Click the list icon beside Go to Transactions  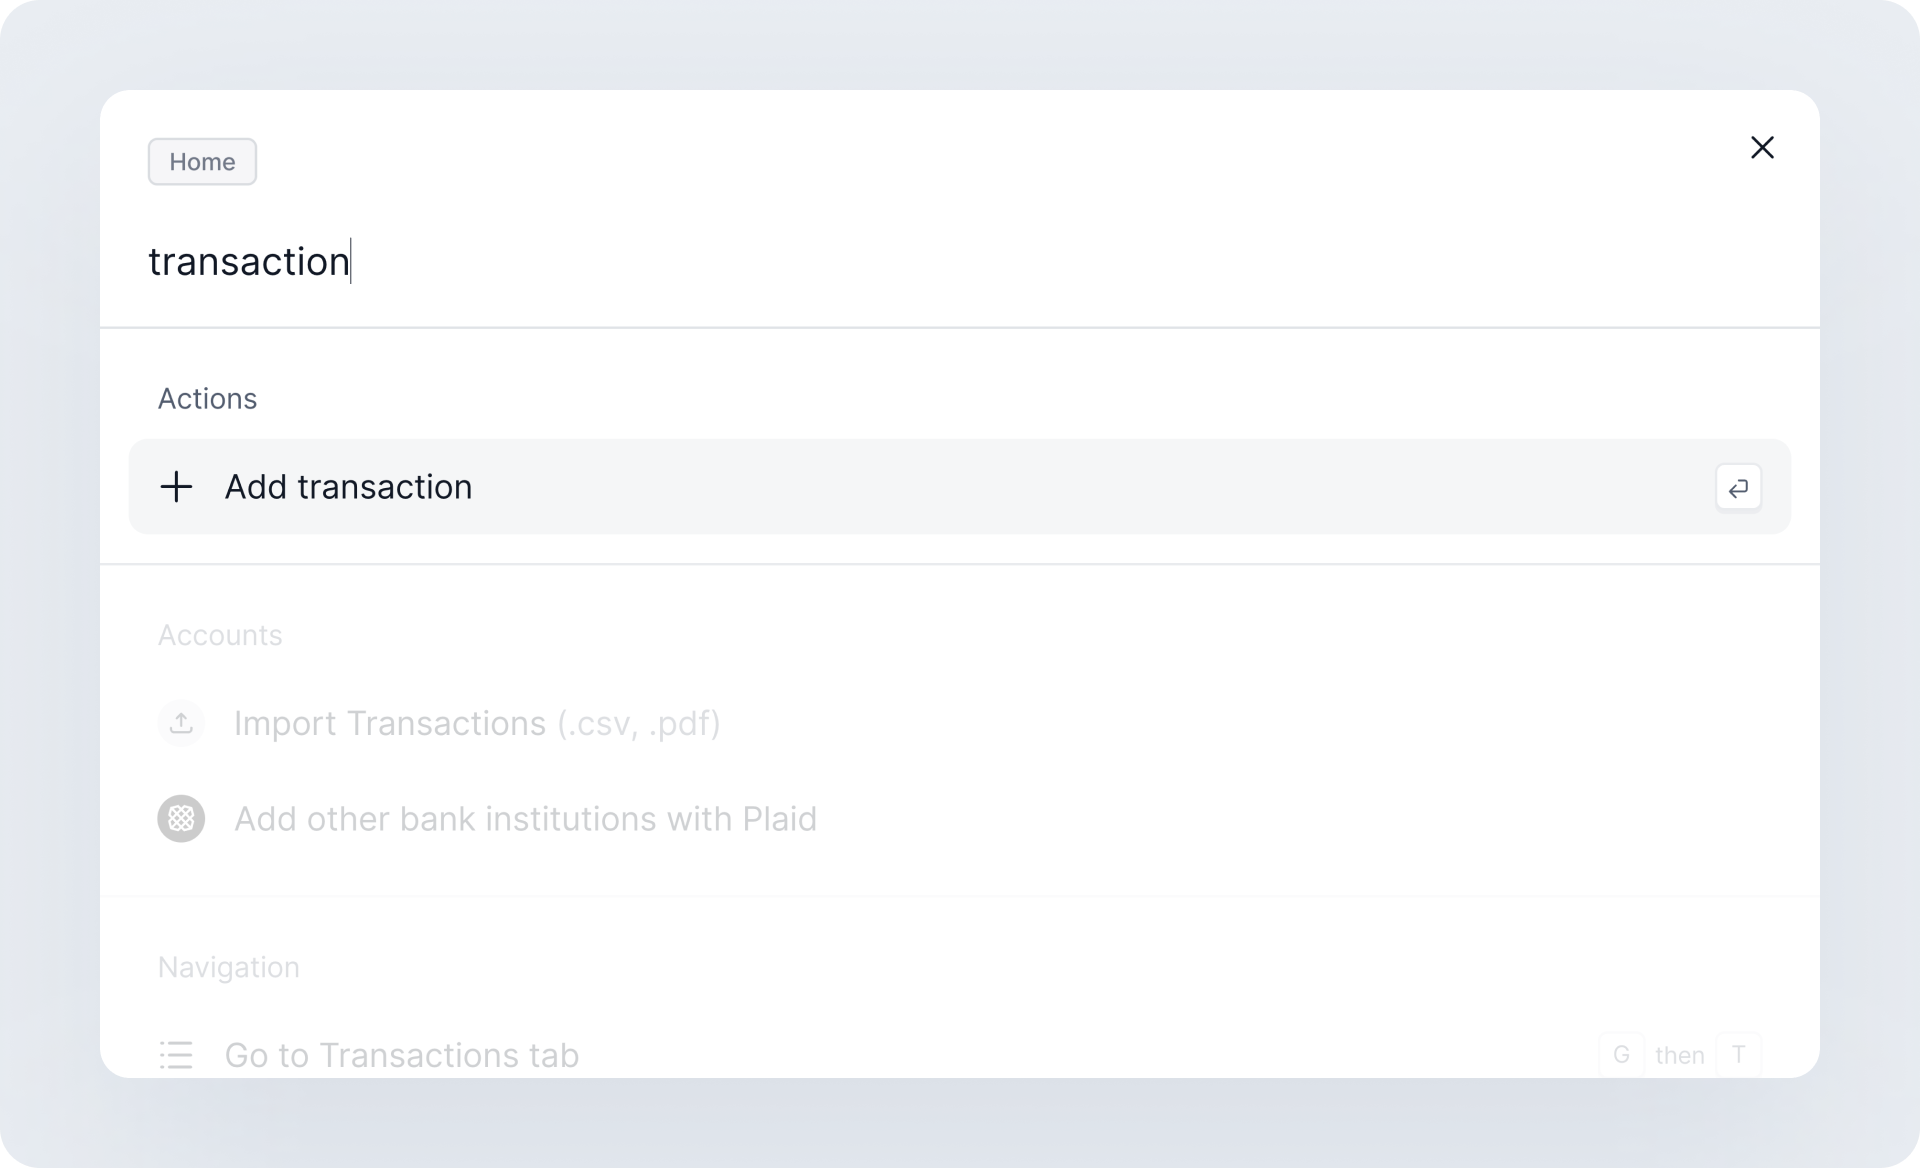(x=176, y=1055)
